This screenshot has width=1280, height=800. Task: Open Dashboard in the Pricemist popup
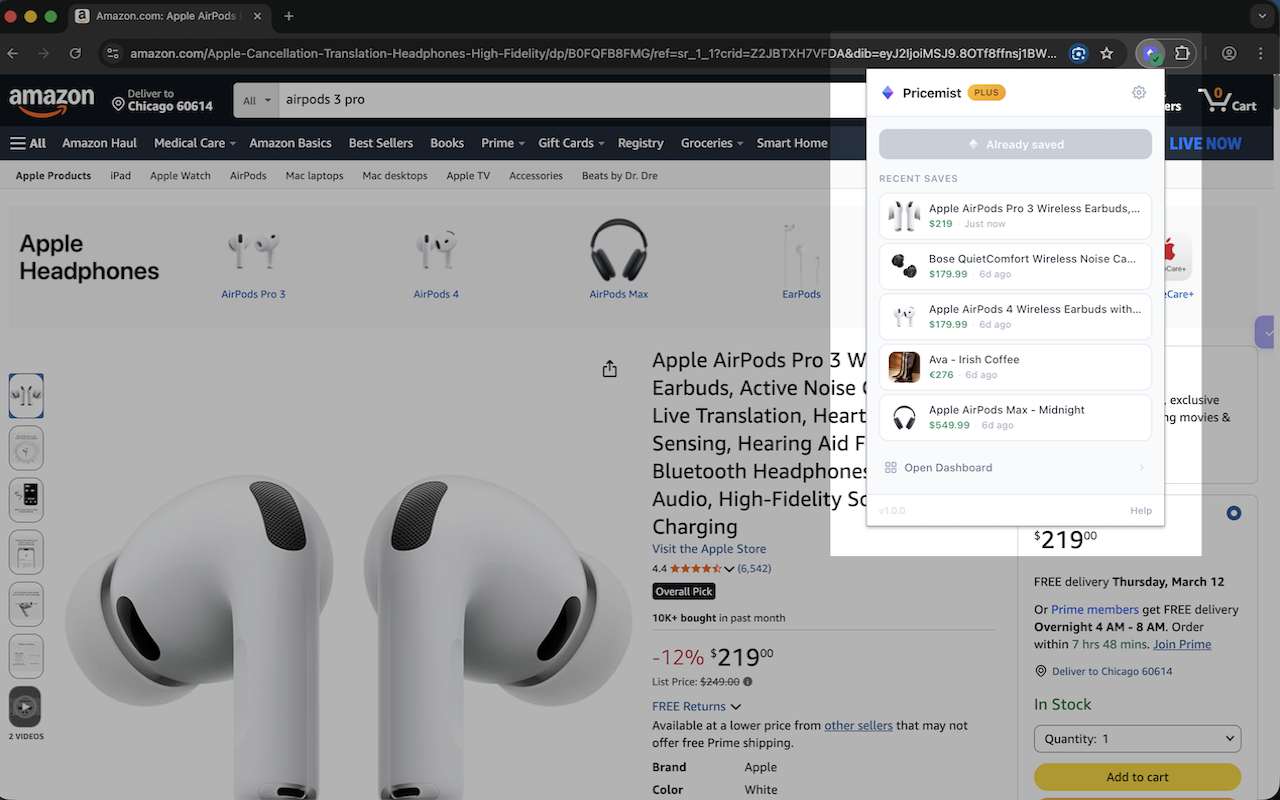click(947, 467)
